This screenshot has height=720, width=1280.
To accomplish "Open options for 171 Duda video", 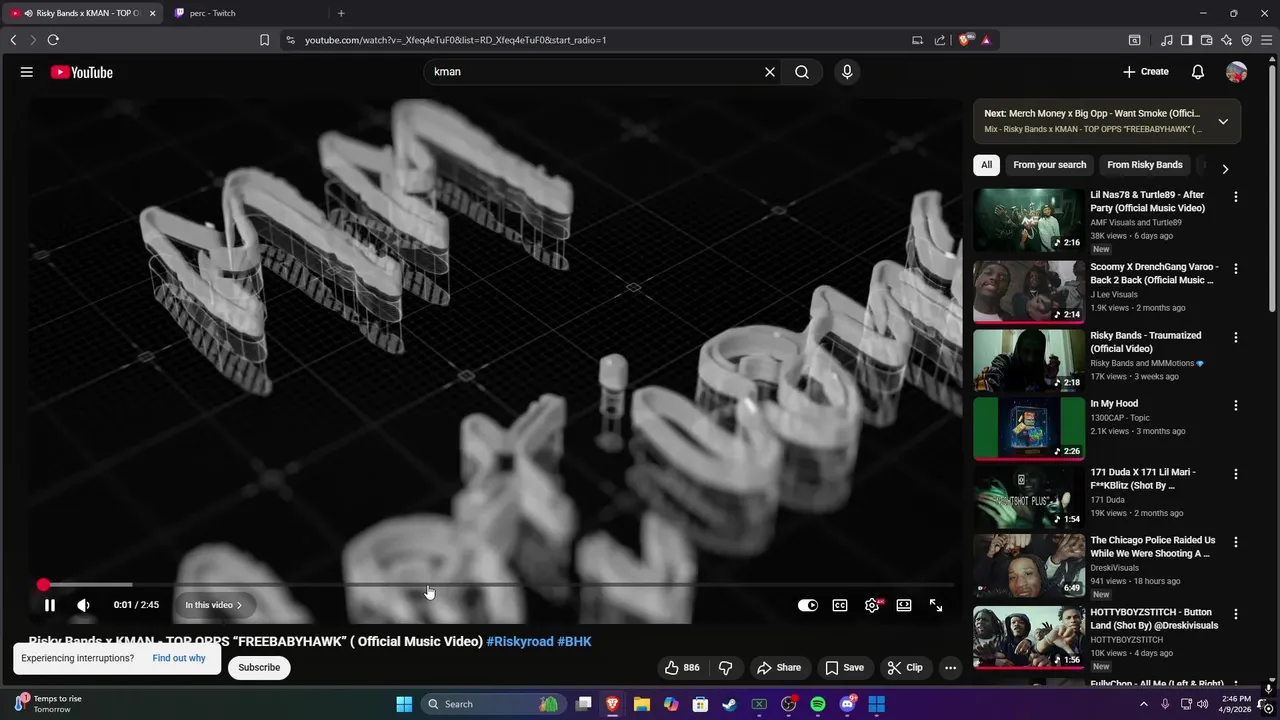I will click(1236, 474).
